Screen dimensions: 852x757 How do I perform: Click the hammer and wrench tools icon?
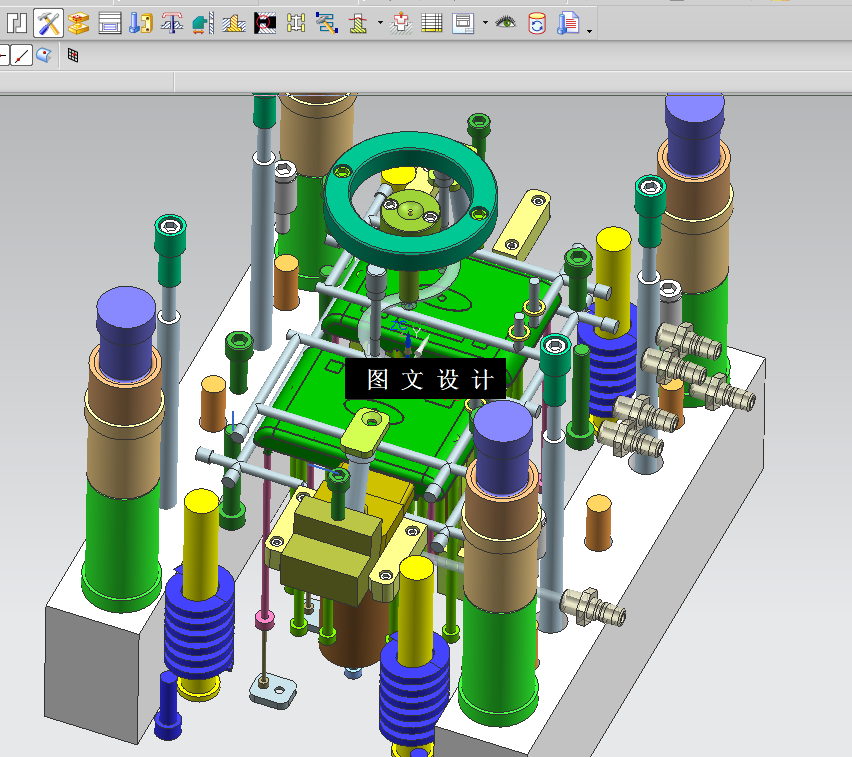point(48,22)
